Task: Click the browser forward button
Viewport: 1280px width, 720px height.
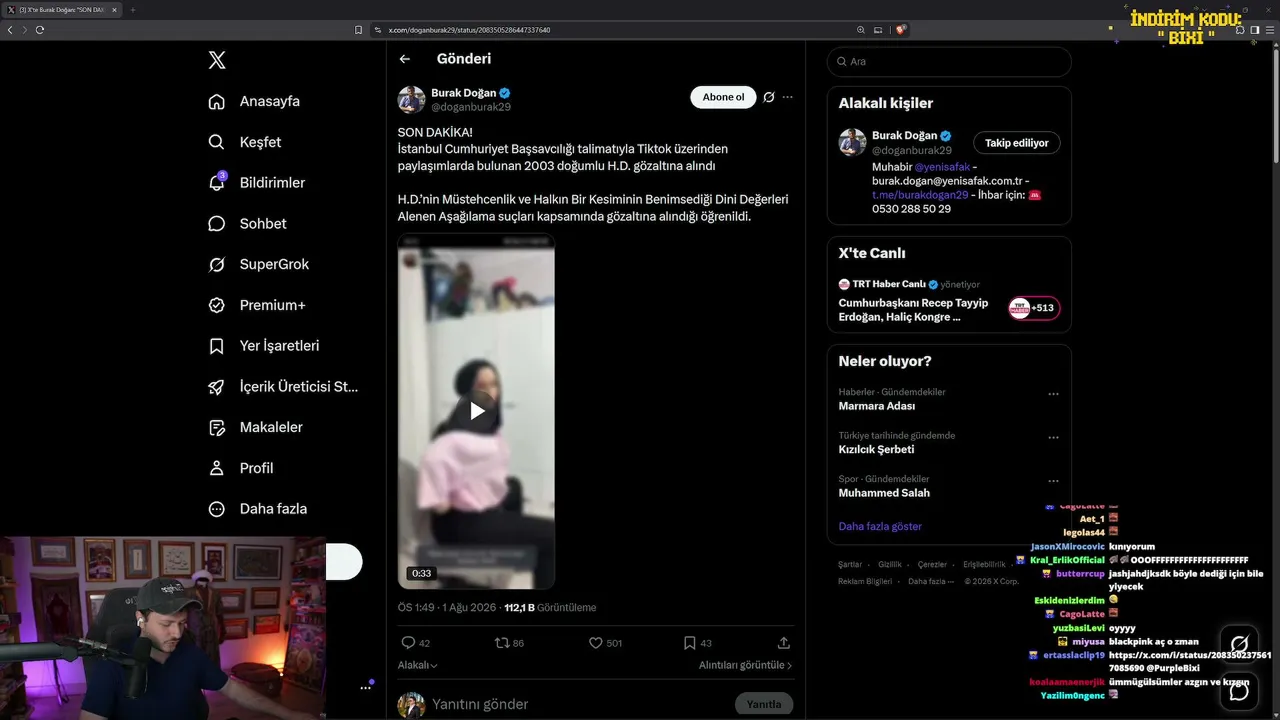Action: click(24, 30)
